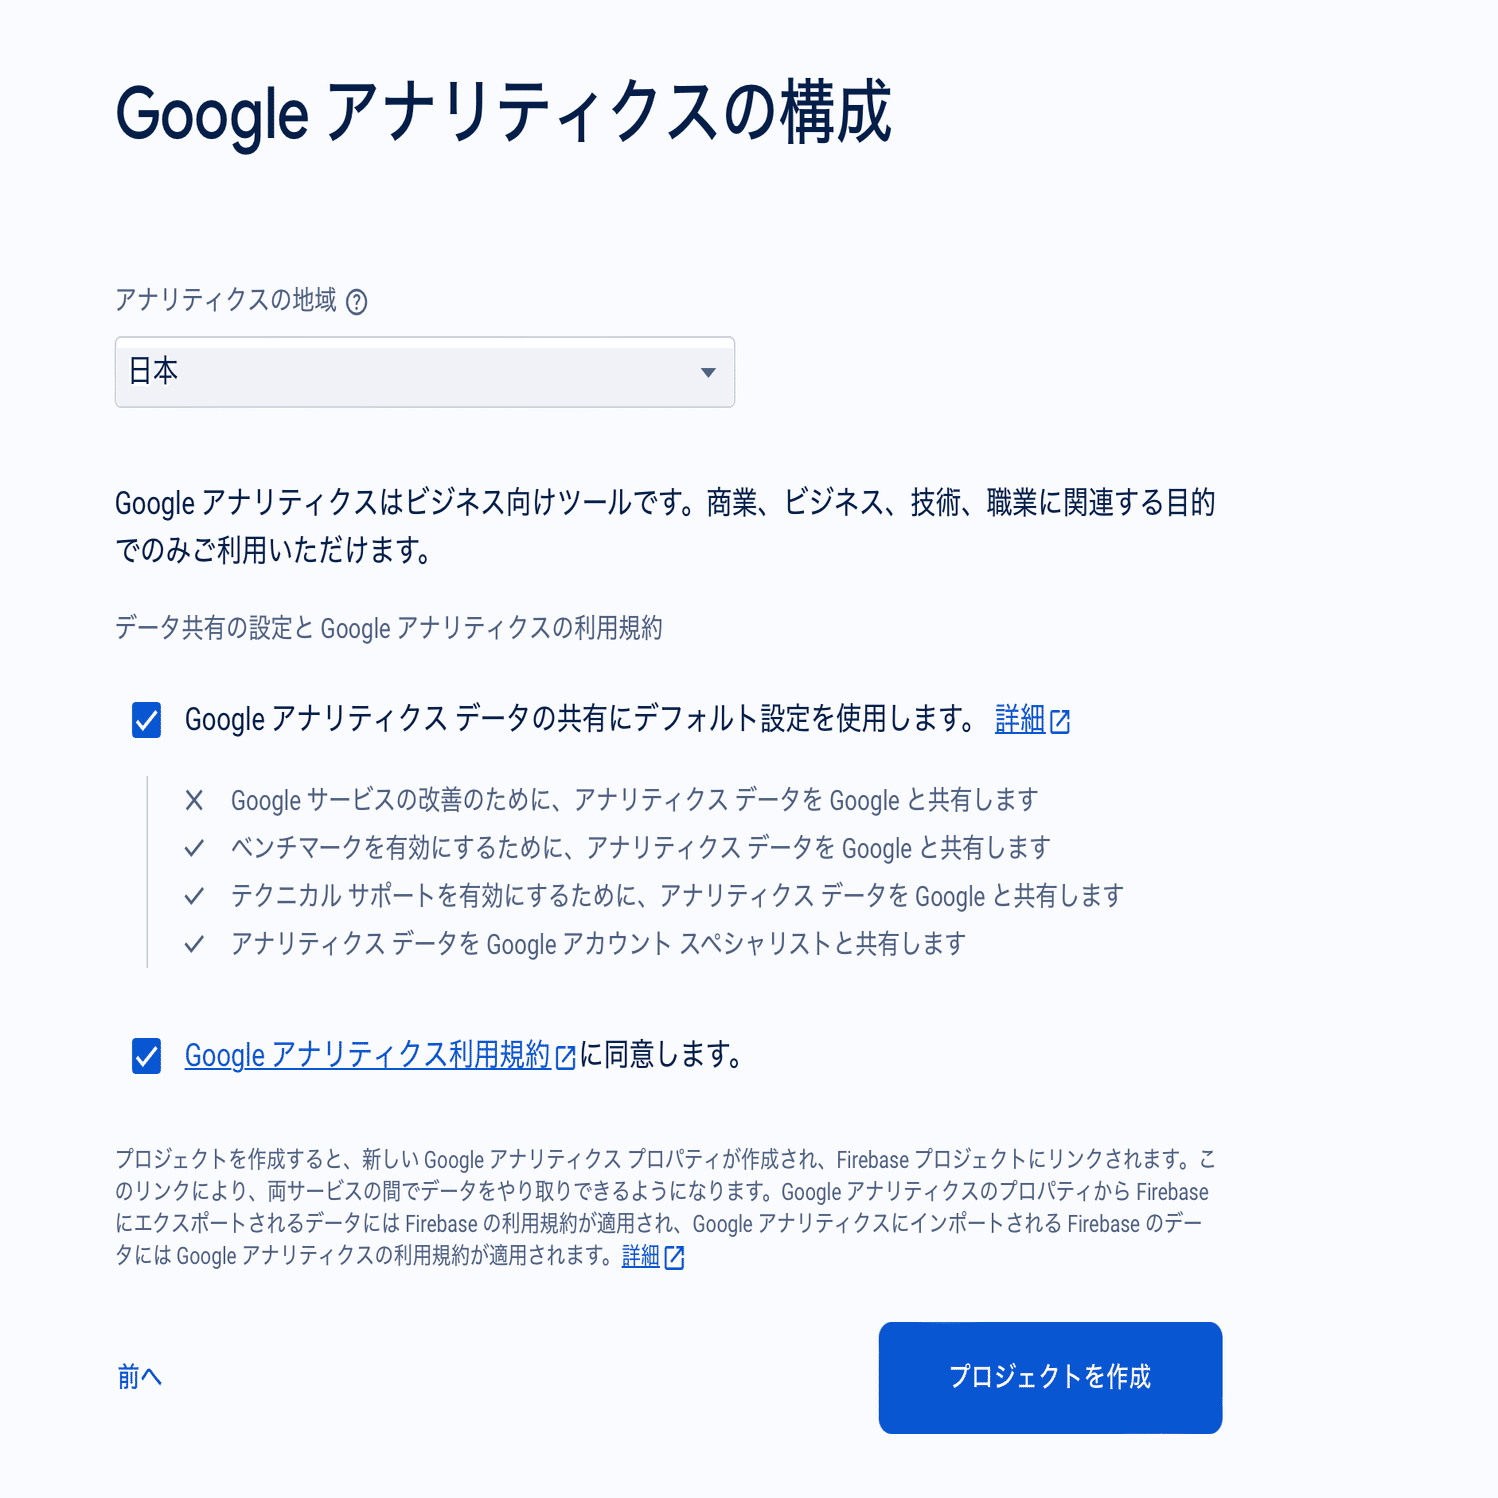Open the 日本 region dropdown
Viewport: 1498px width, 1498px height.
click(424, 372)
